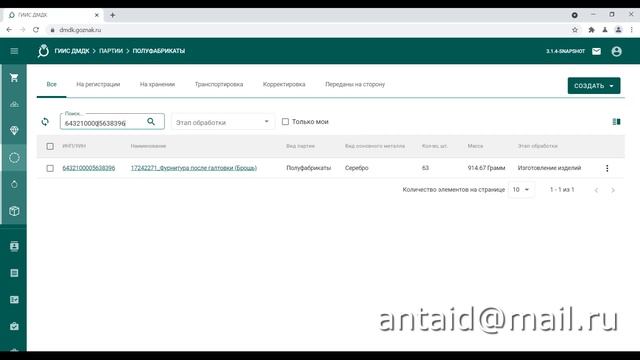Open the mail messages icon
This screenshot has height=360, width=640.
pyautogui.click(x=596, y=51)
